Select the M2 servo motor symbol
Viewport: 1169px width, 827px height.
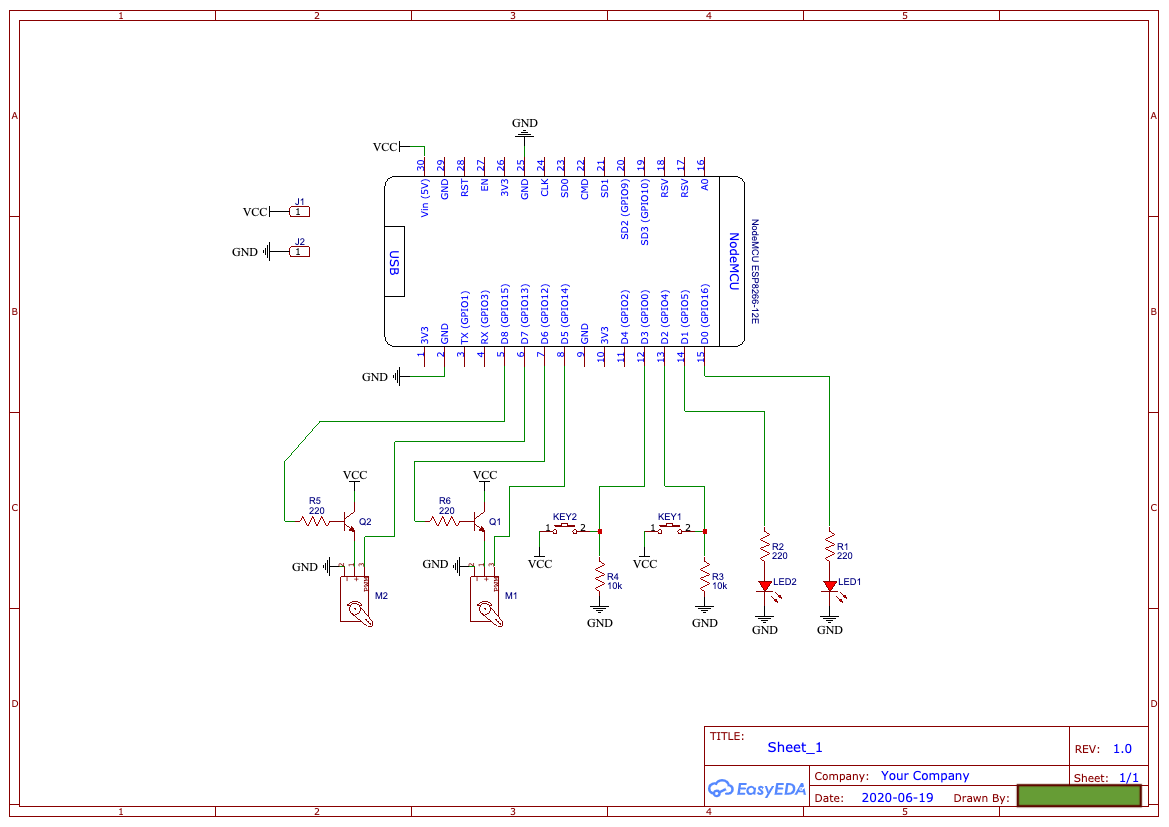355,600
